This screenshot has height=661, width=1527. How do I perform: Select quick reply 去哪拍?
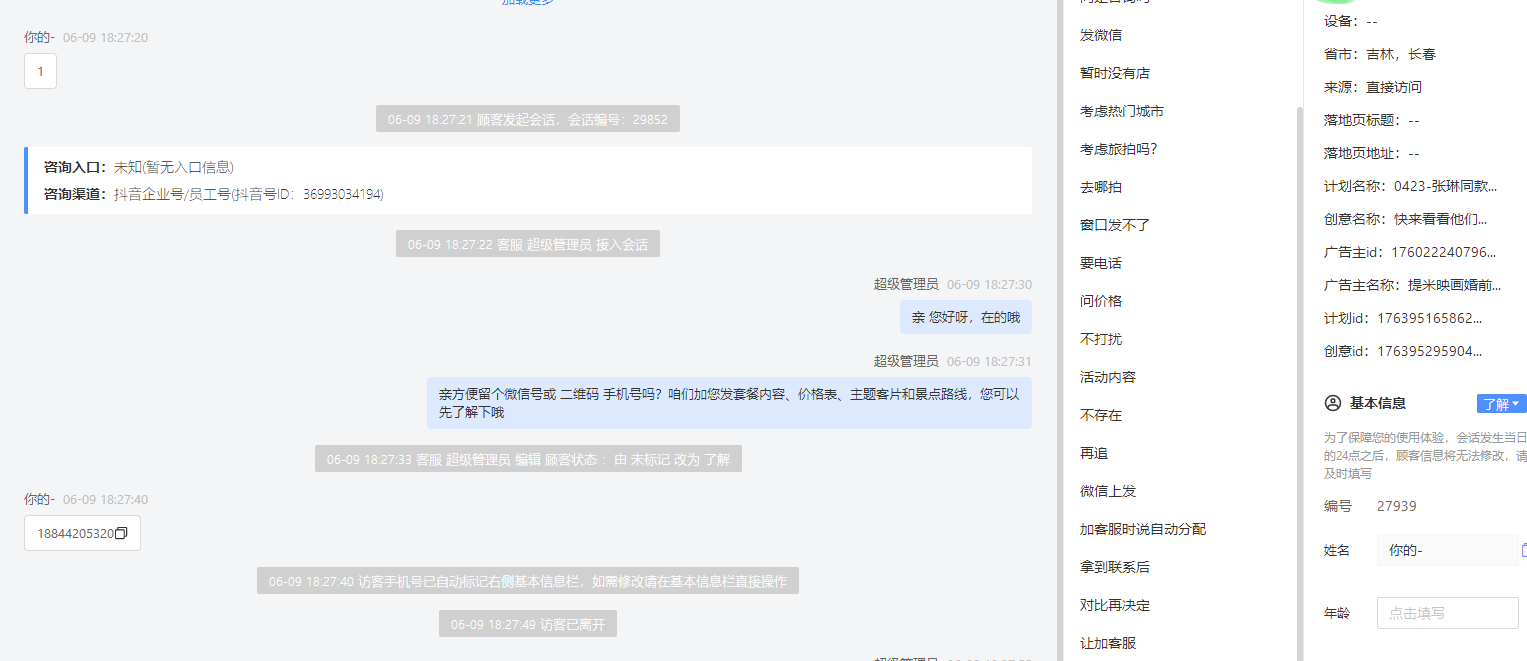point(1101,187)
